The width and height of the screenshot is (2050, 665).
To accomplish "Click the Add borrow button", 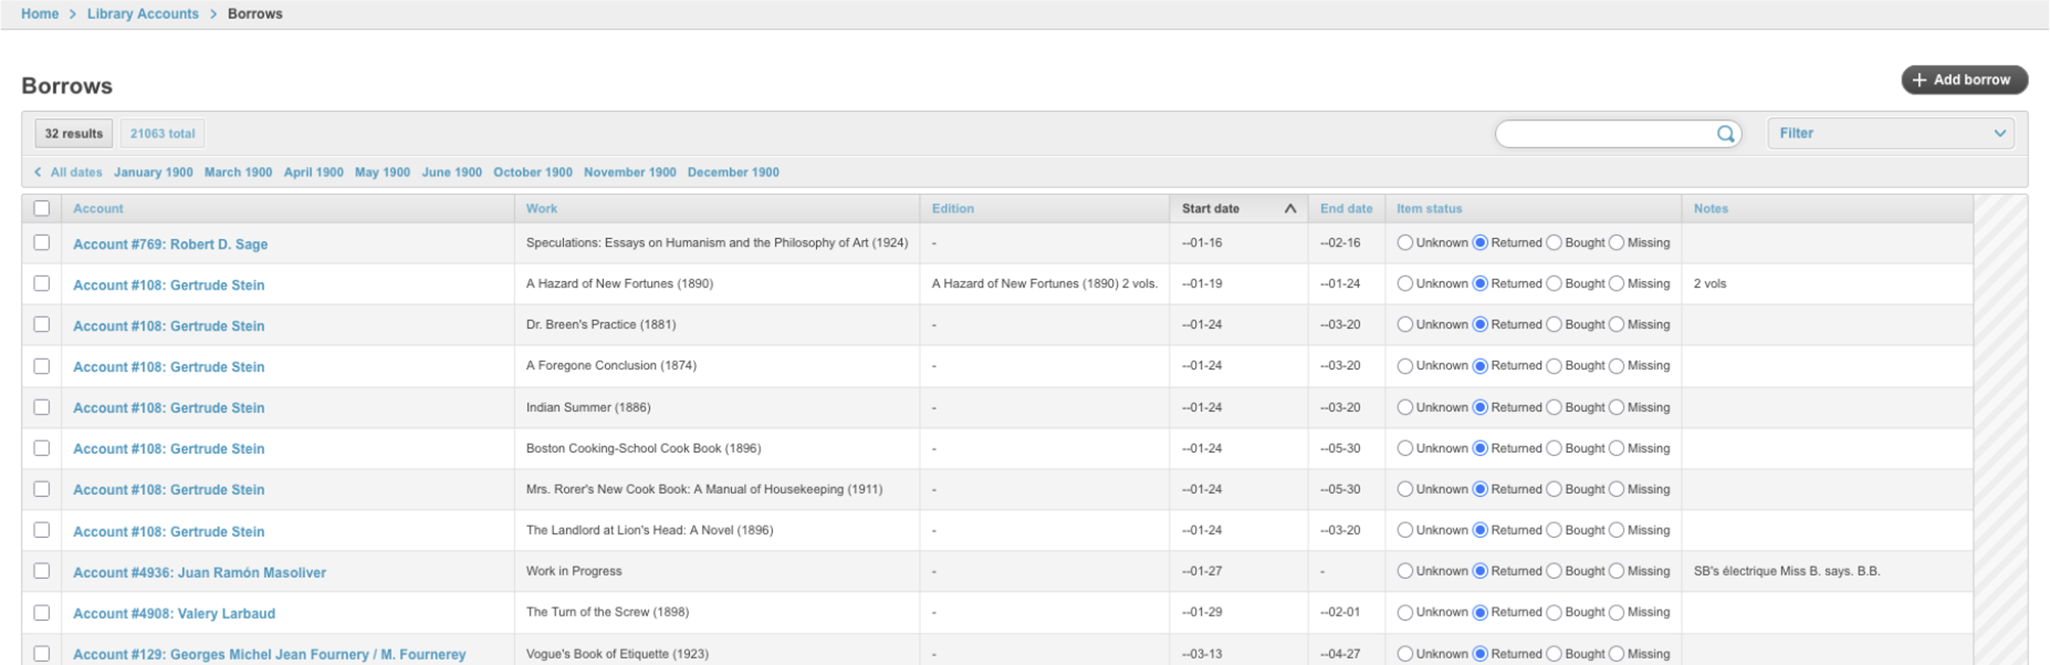I will (x=1964, y=80).
